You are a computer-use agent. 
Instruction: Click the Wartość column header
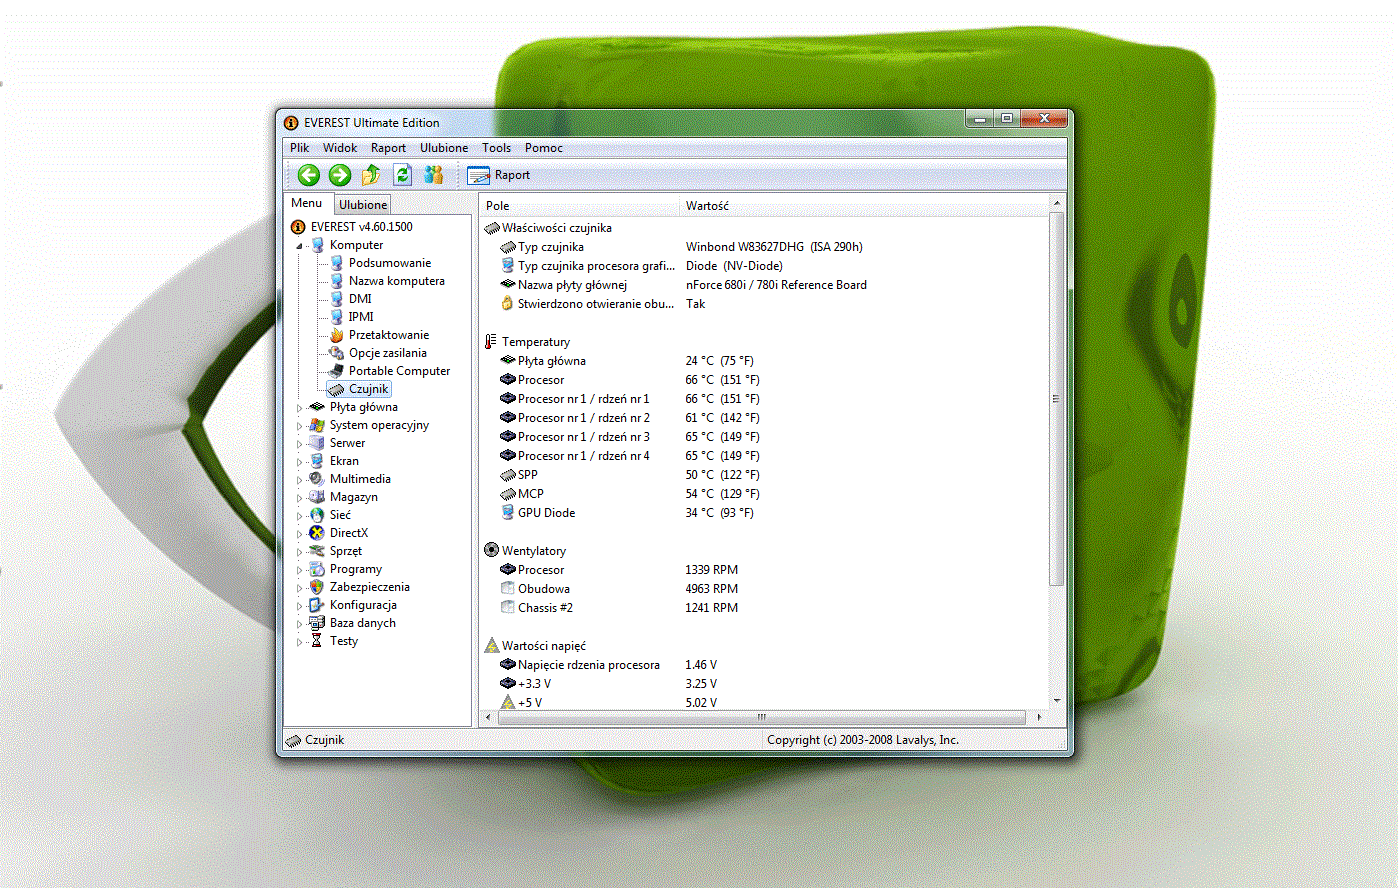click(865, 206)
